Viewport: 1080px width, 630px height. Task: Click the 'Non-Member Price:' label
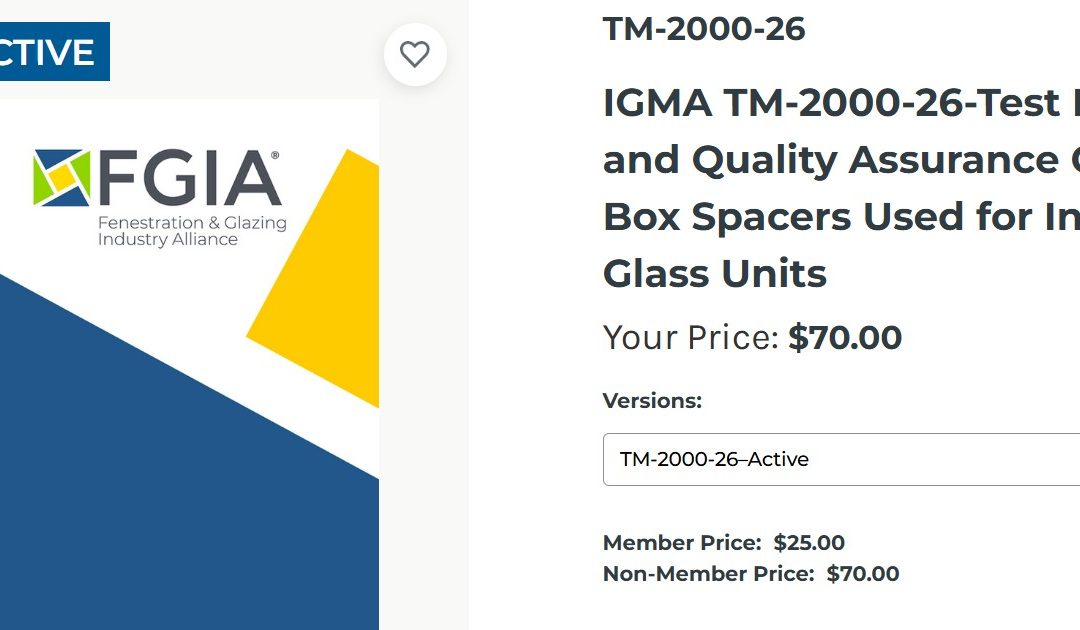(709, 574)
